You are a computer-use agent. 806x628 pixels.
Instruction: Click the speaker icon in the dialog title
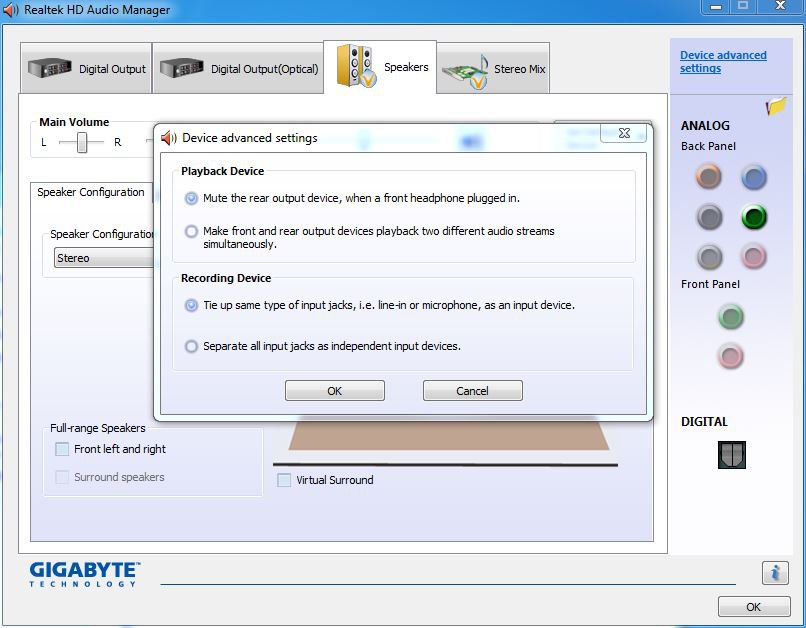click(169, 138)
